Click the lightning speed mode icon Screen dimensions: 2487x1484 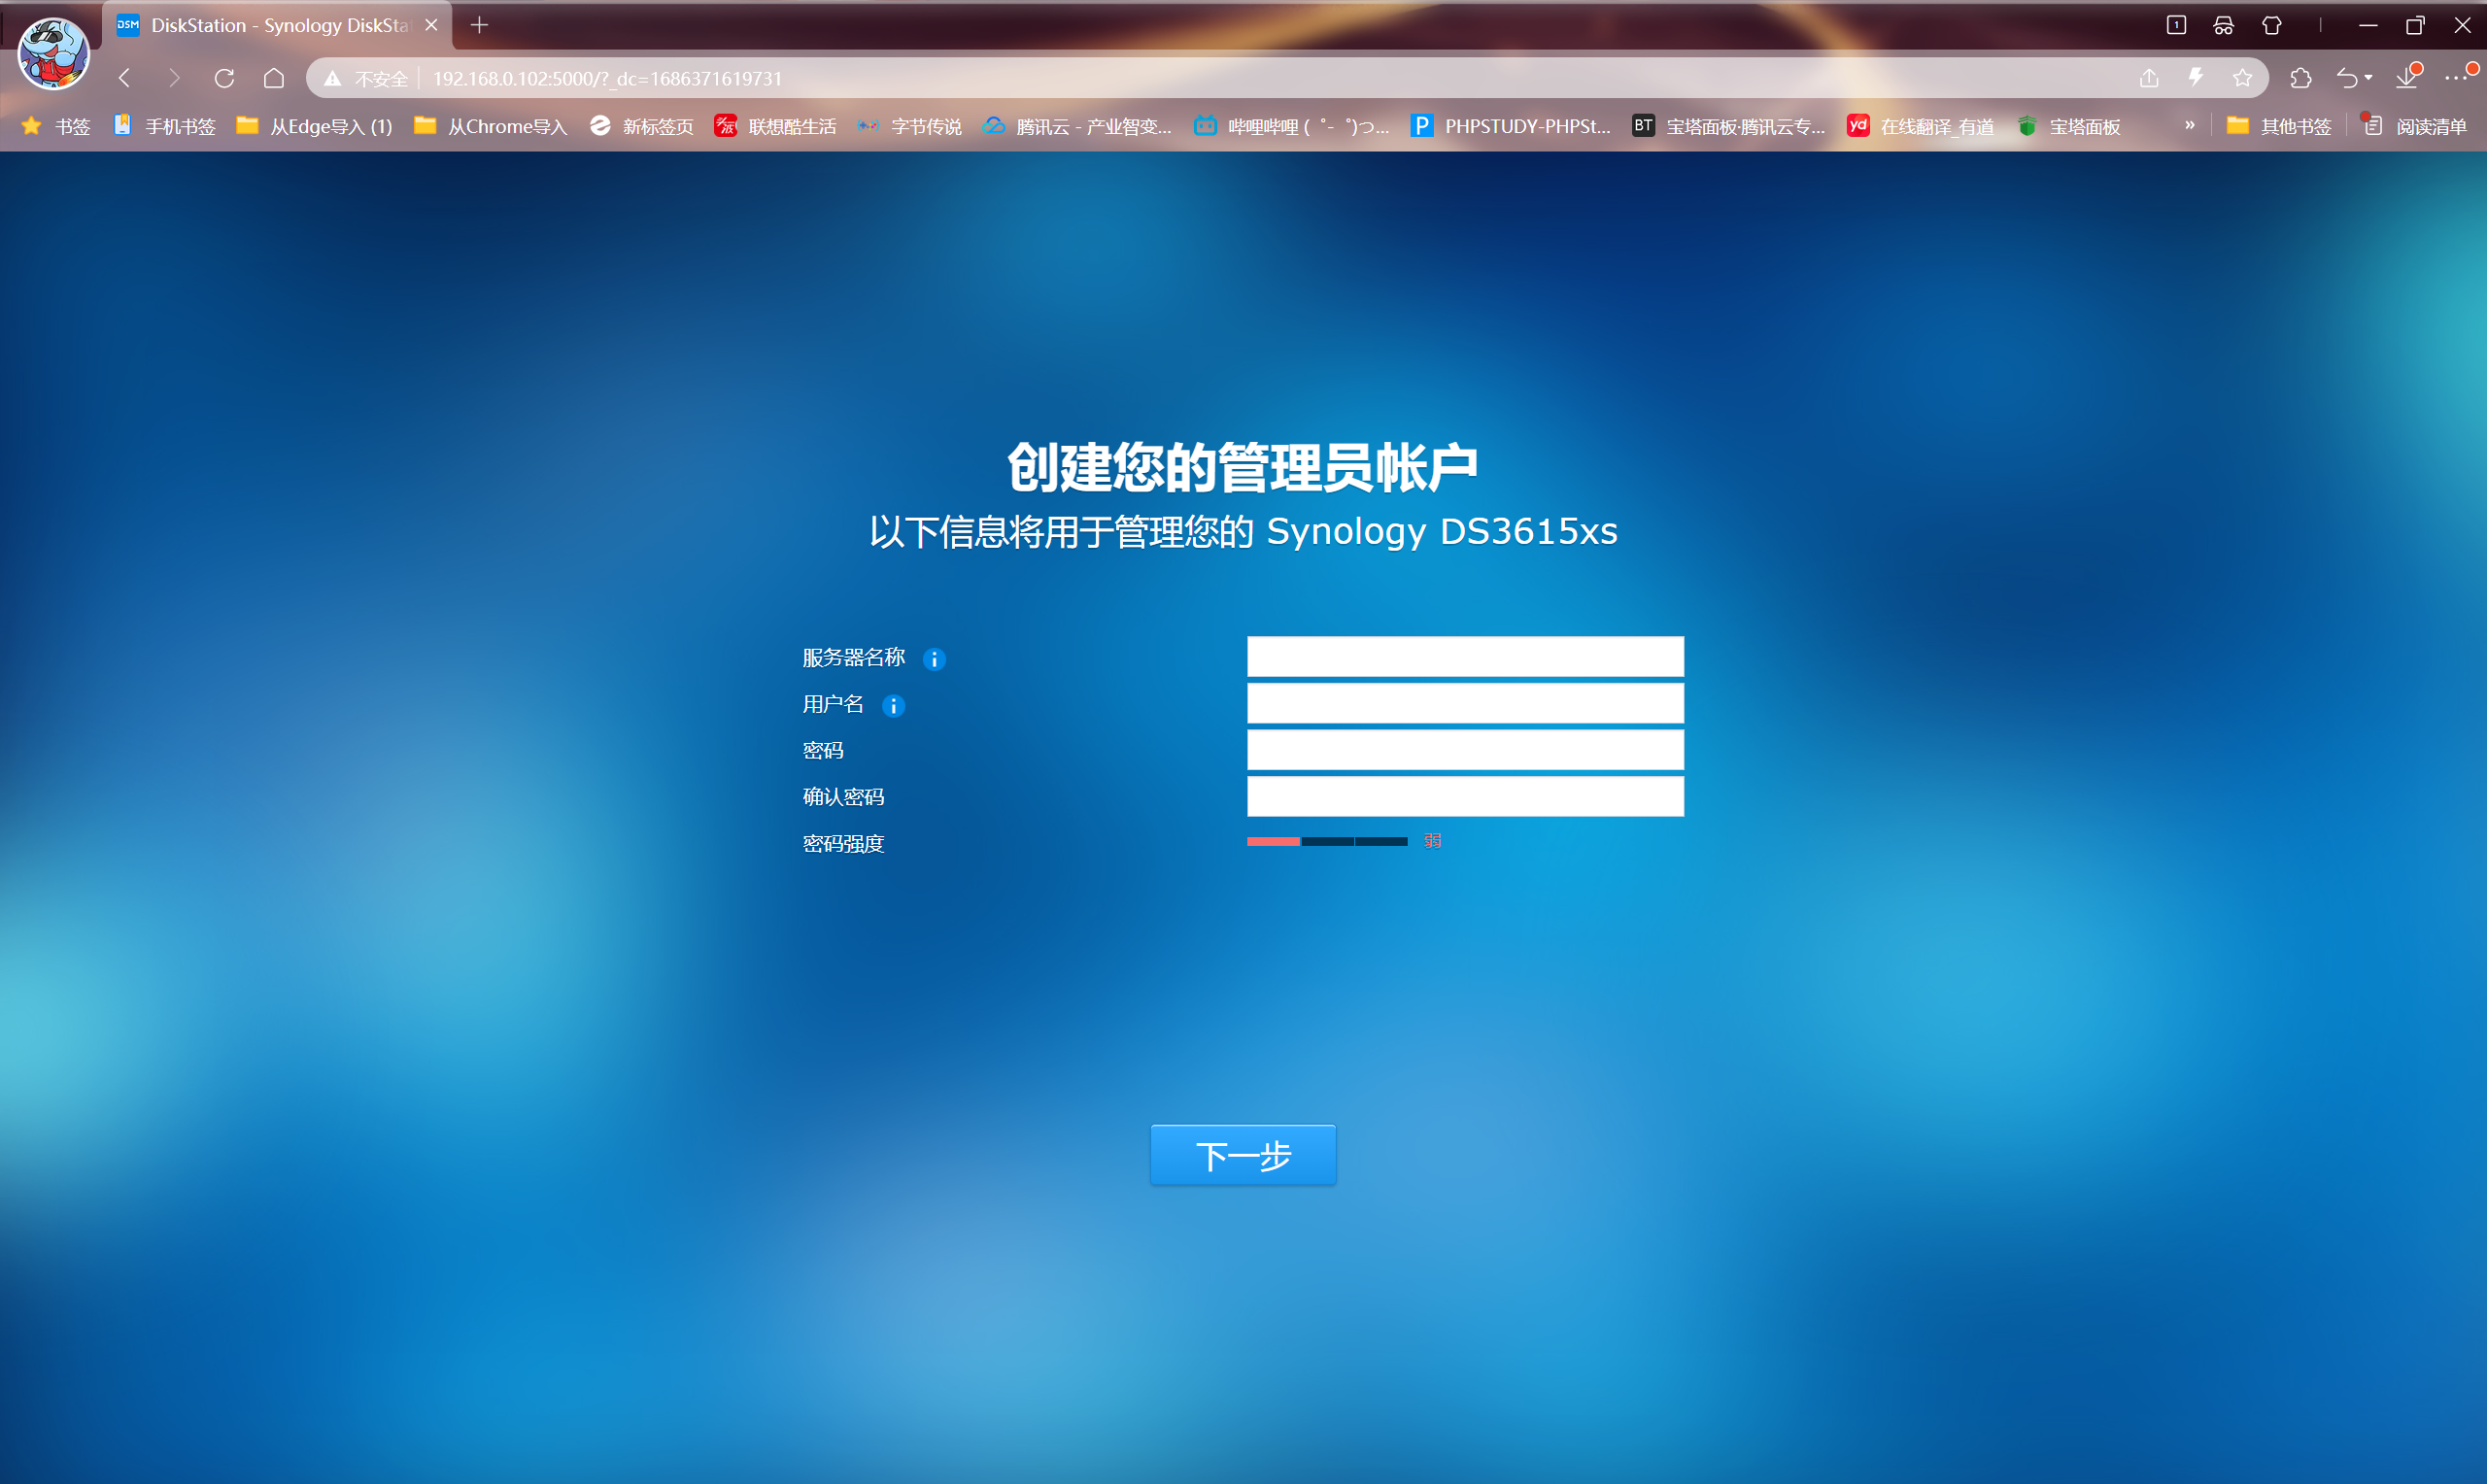2195,78
